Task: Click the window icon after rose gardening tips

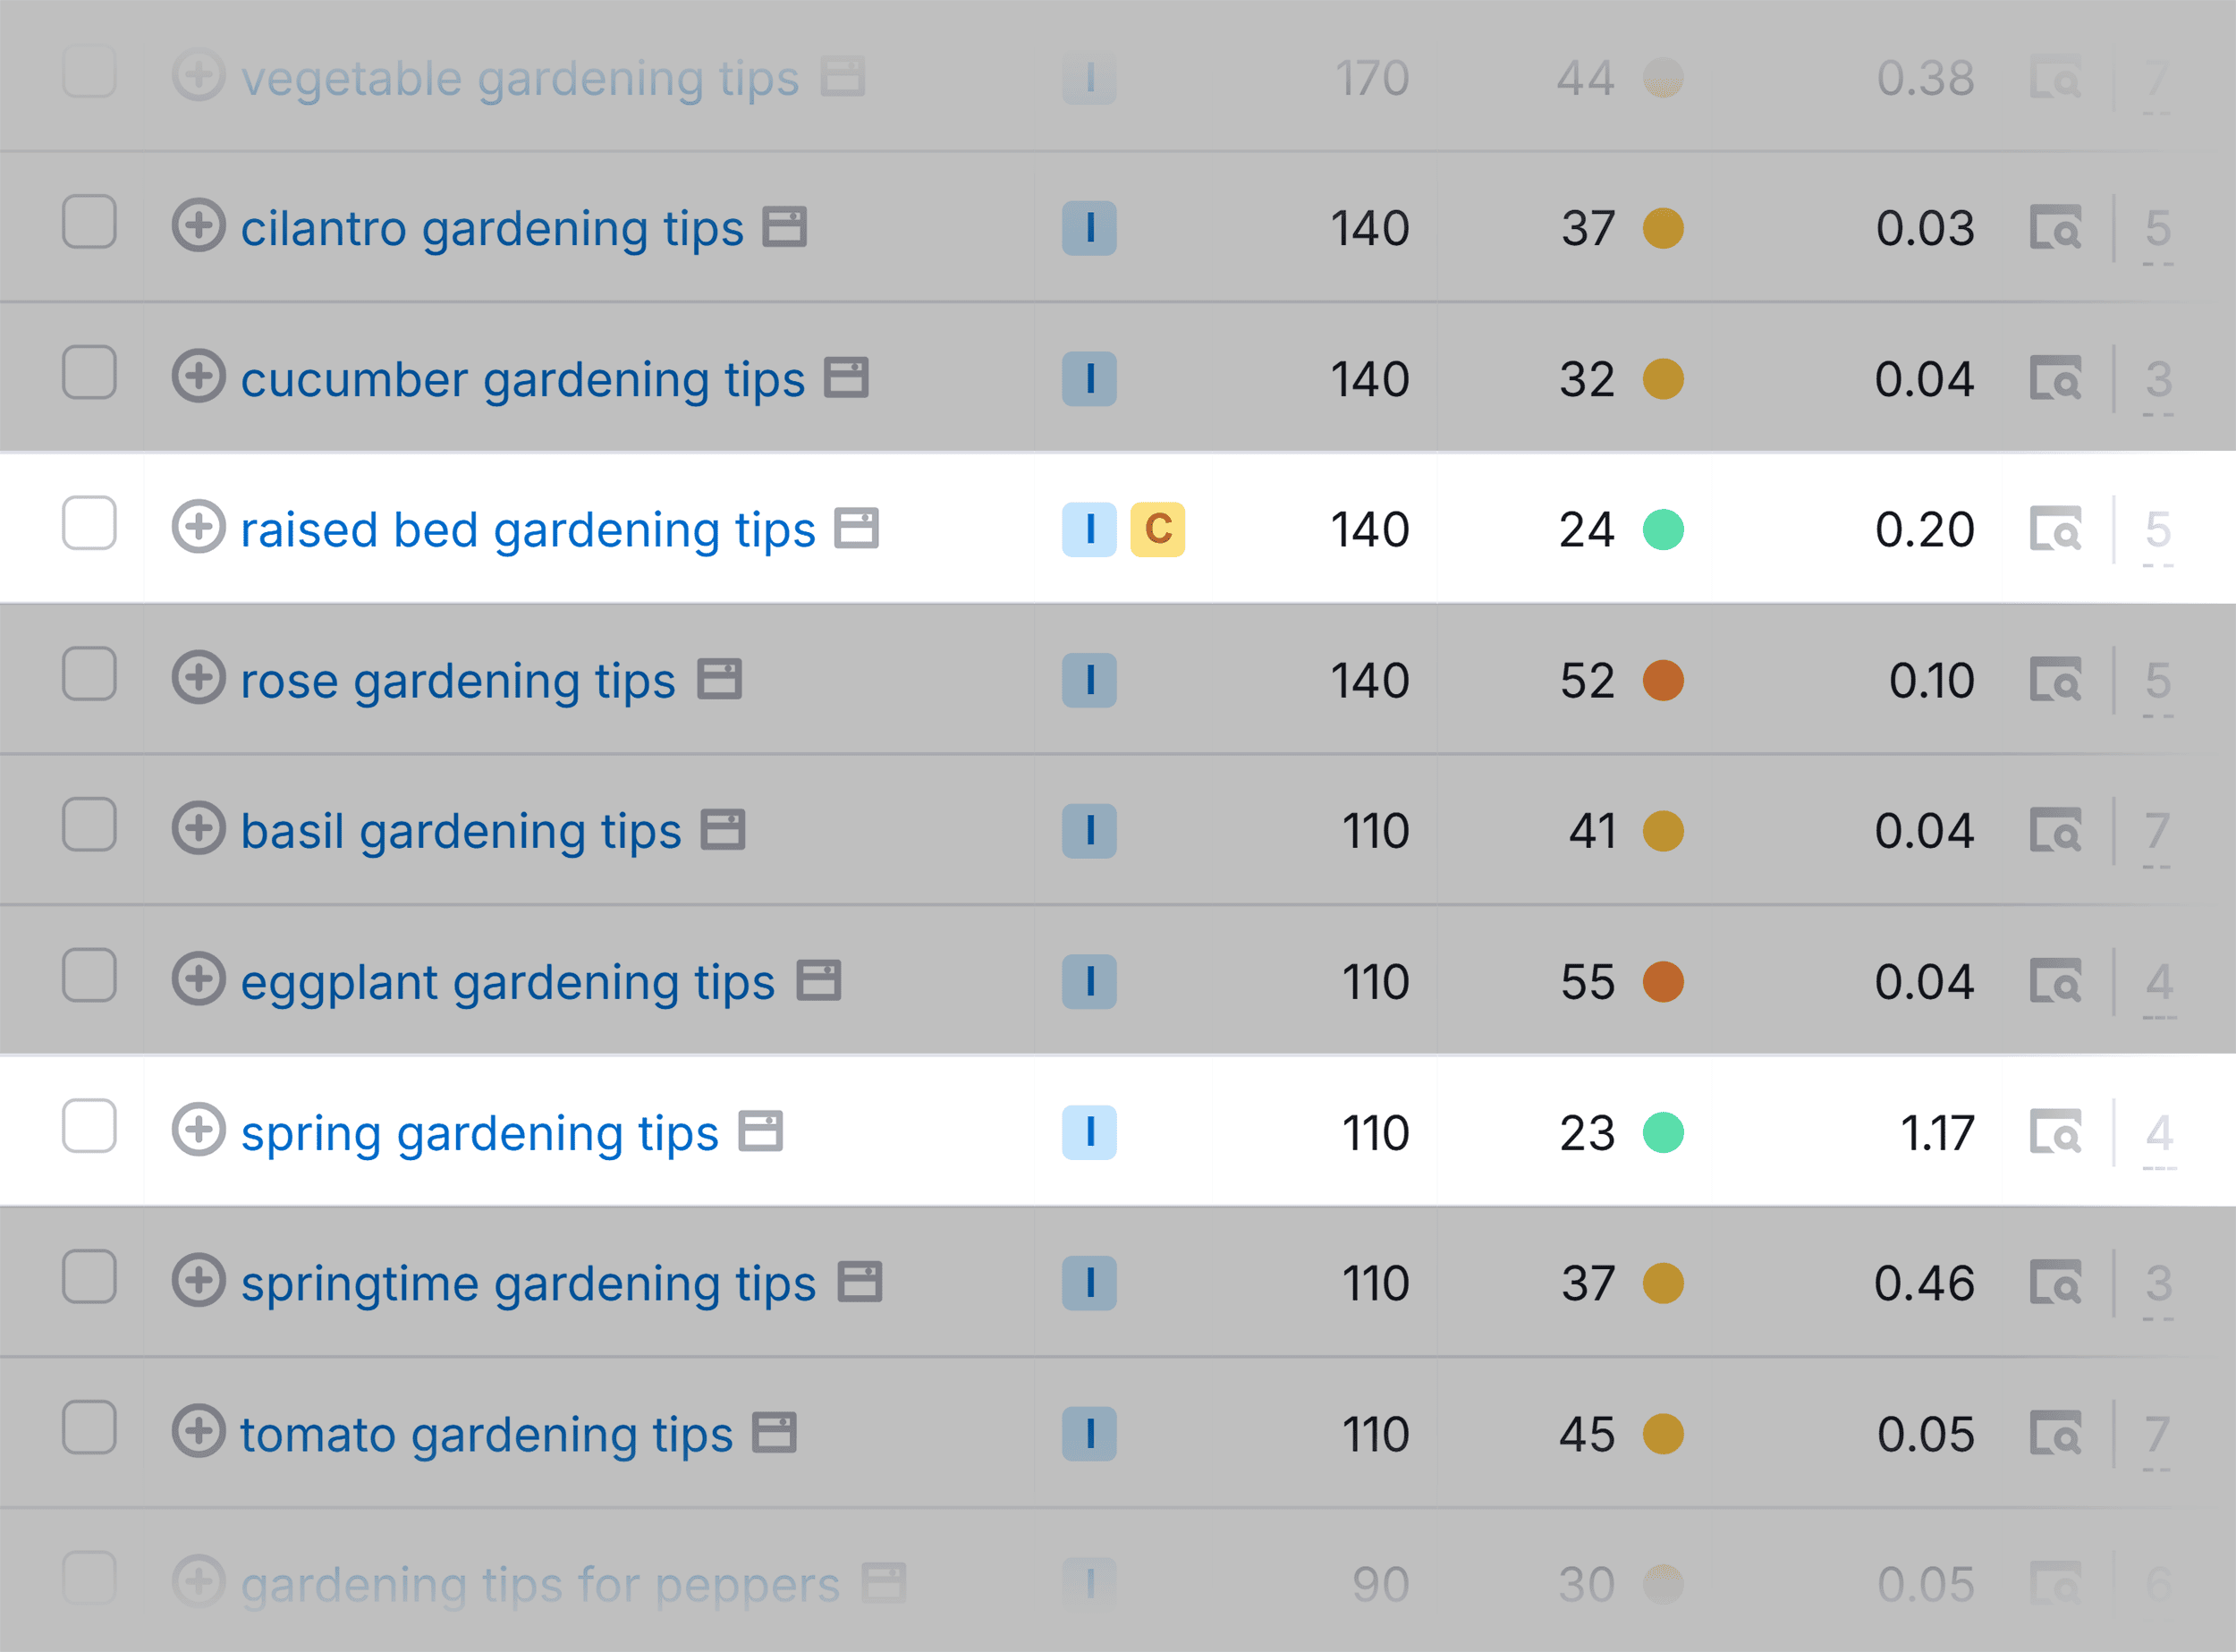Action: point(719,680)
